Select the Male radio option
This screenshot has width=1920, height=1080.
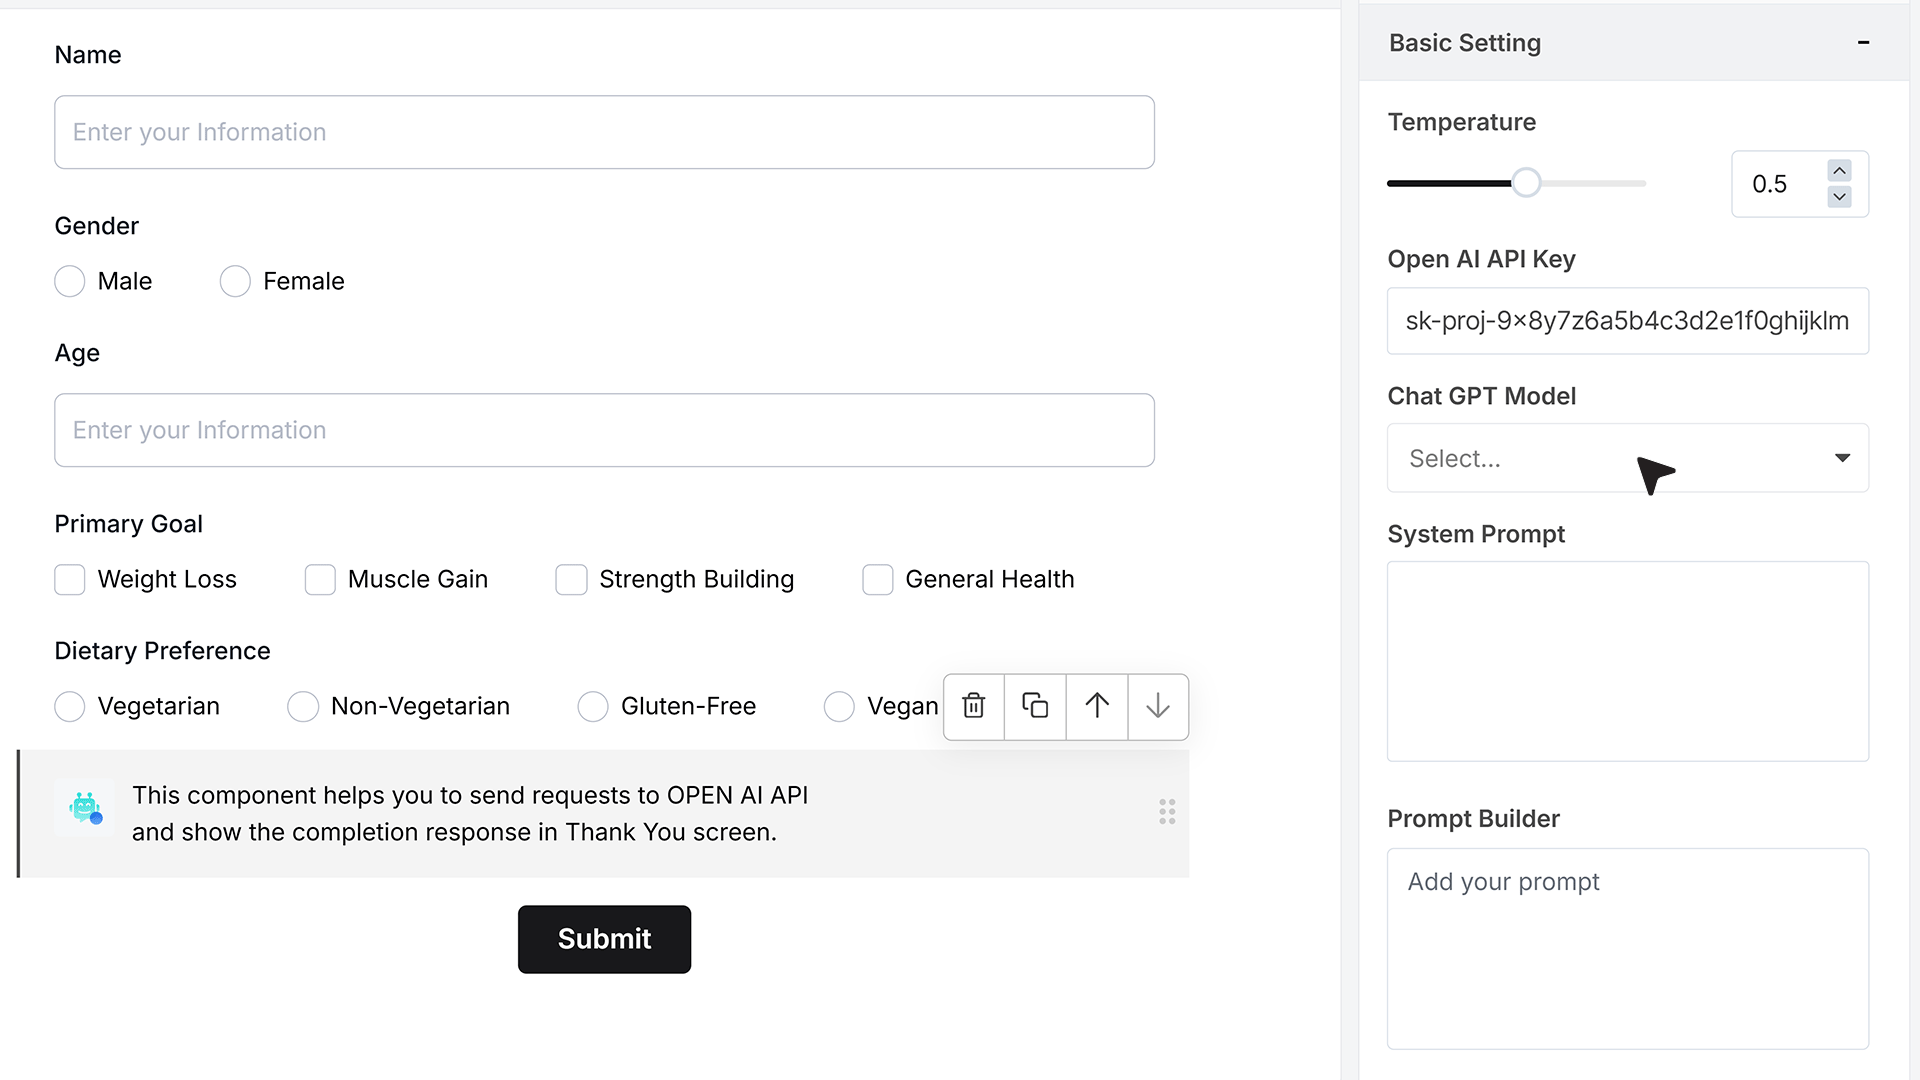pyautogui.click(x=69, y=281)
